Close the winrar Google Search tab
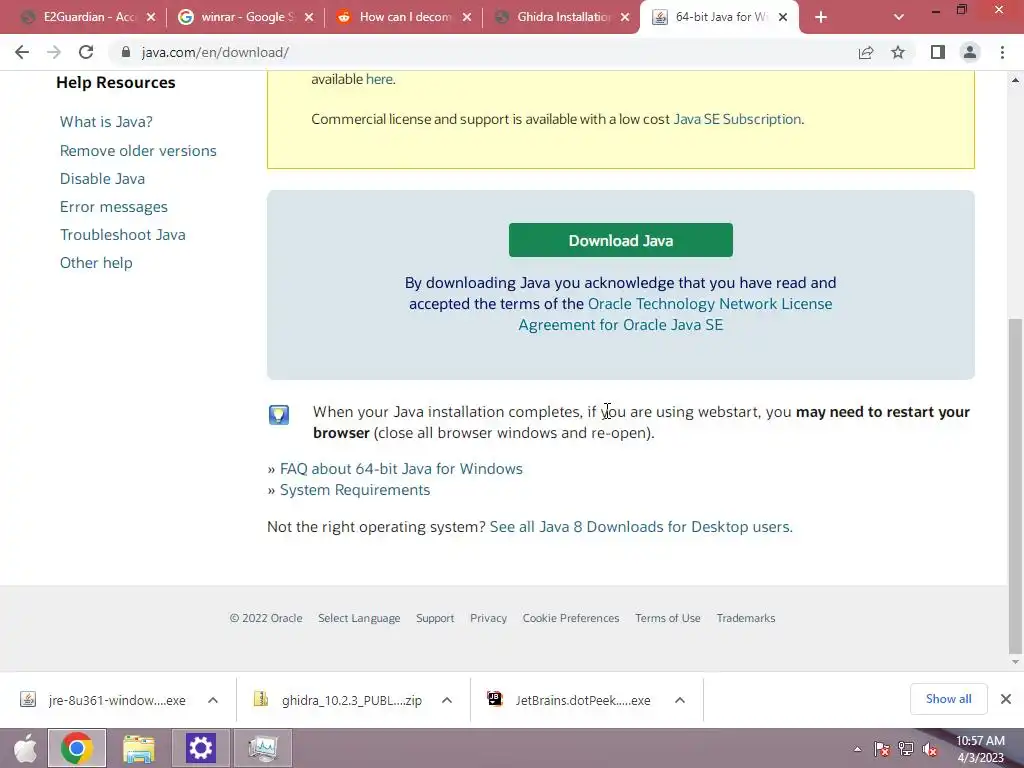This screenshot has width=1024, height=768. click(309, 18)
